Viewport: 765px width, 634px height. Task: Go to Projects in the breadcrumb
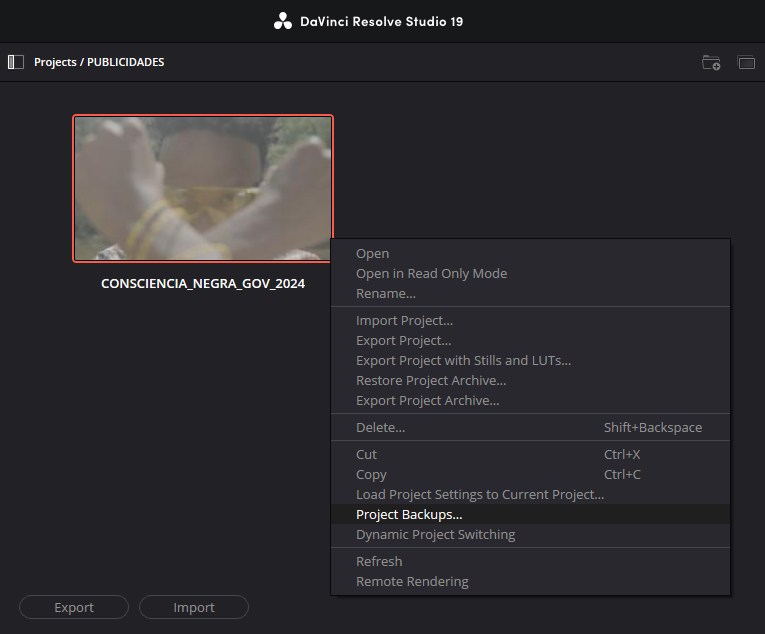[x=55, y=62]
